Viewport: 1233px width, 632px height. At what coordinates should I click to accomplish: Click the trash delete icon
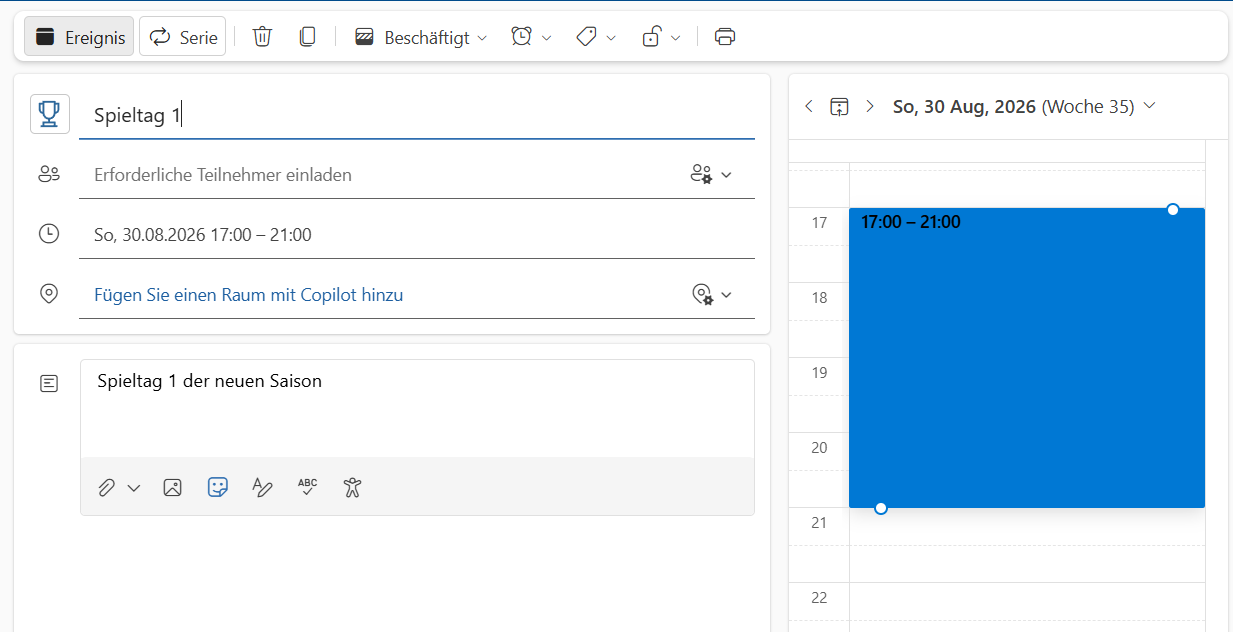coord(262,37)
